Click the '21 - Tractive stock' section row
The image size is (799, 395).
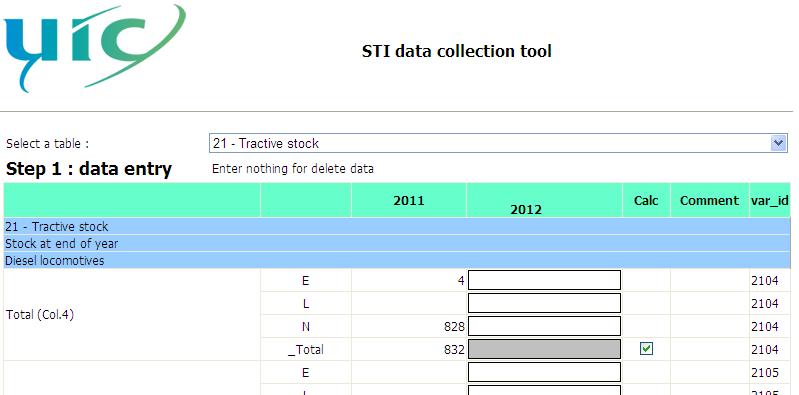click(397, 226)
